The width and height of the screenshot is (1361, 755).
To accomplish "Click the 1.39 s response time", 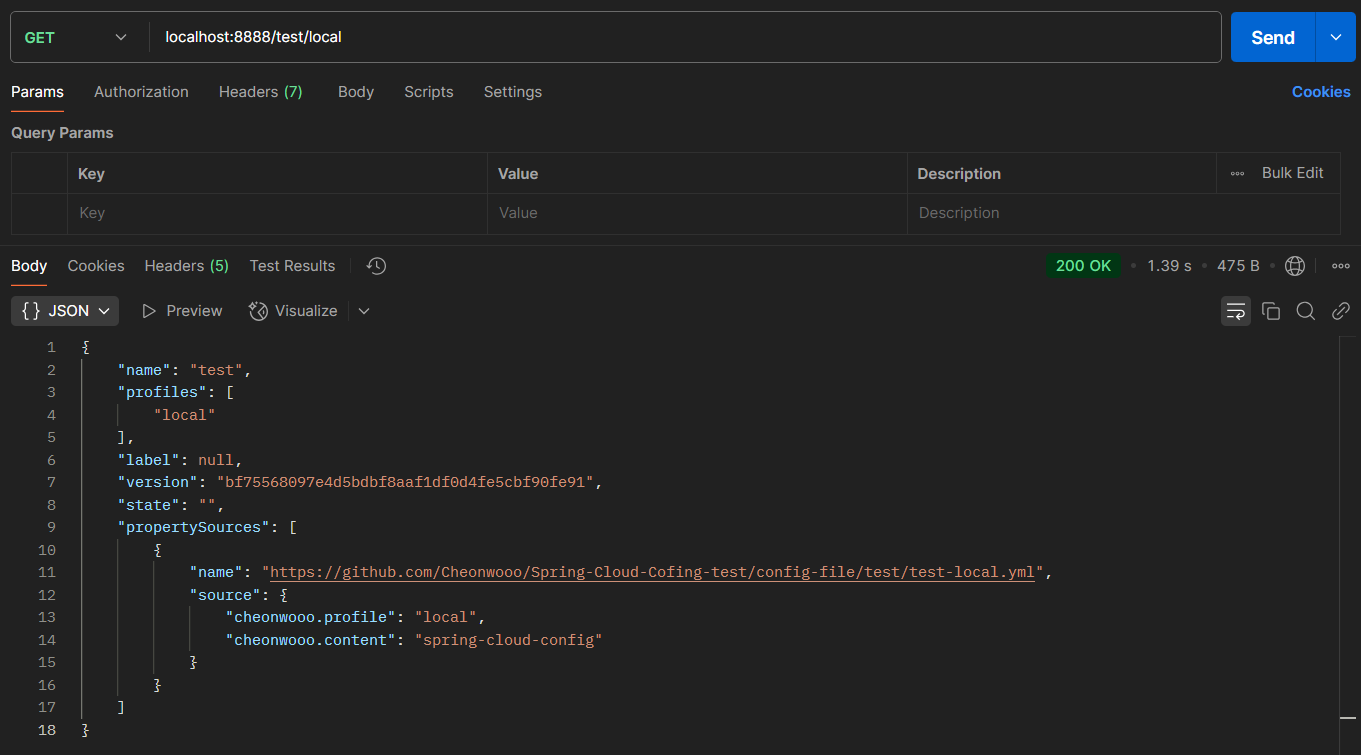I will (1169, 266).
